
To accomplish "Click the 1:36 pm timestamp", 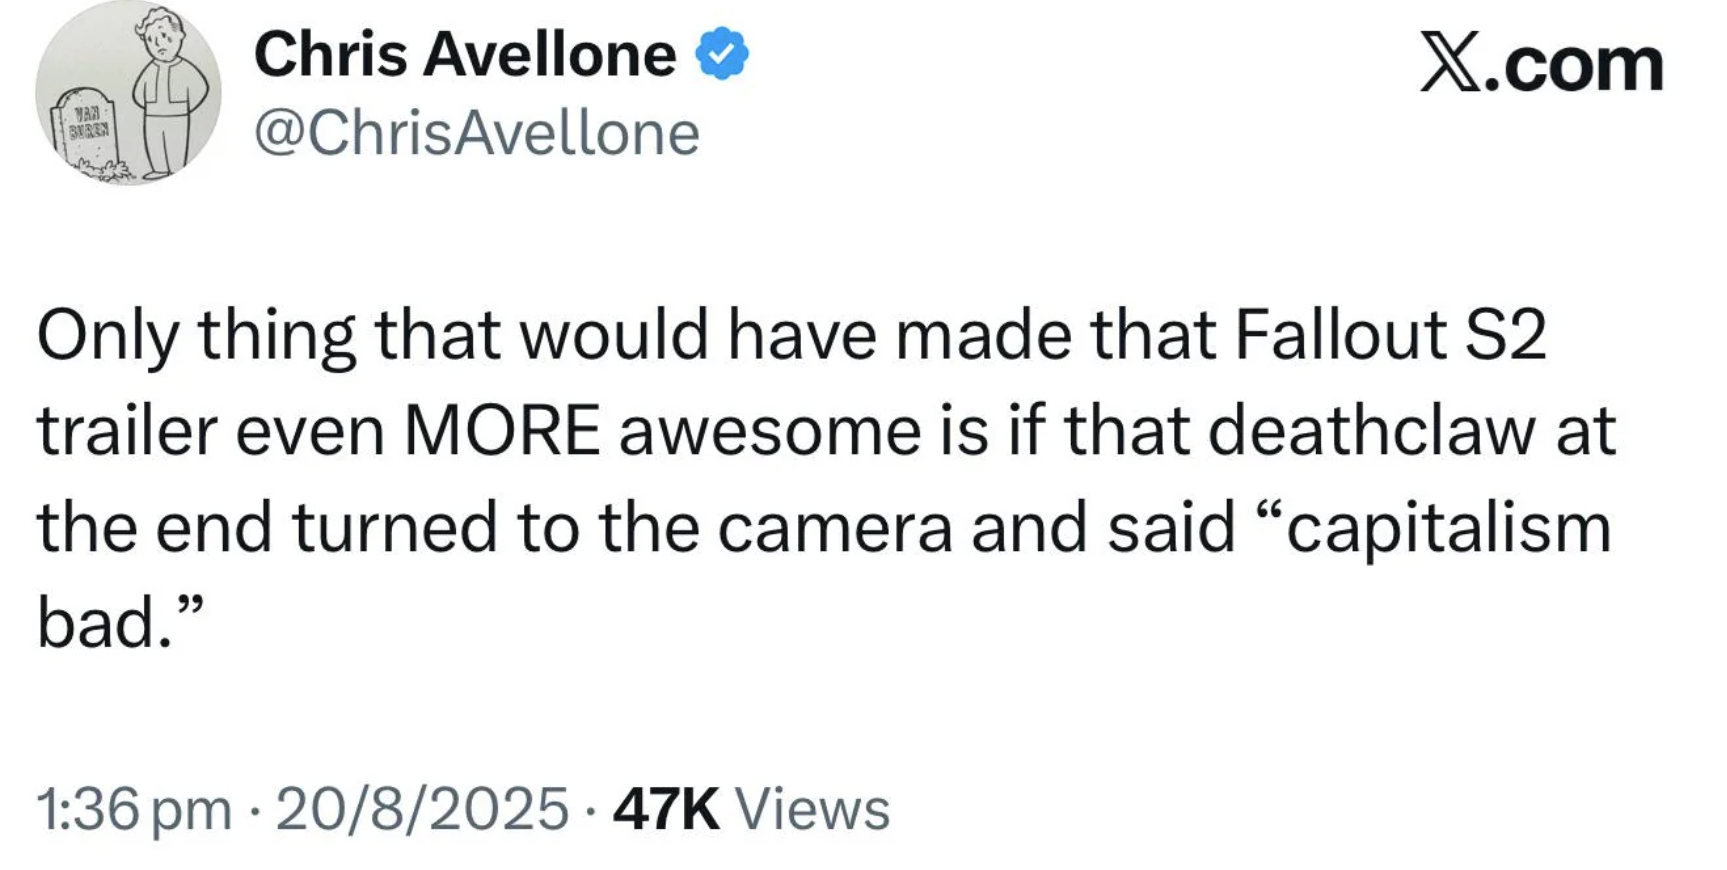I will tap(134, 808).
